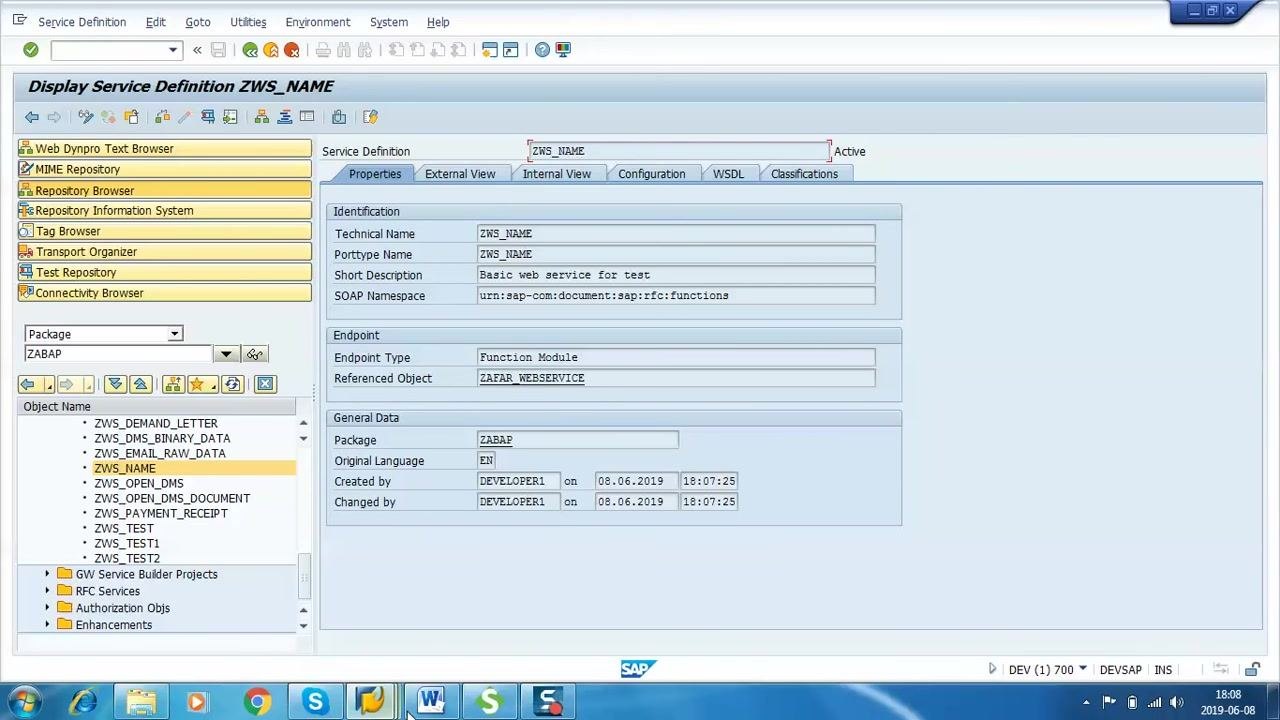Click the green Back icon in standard toolbar

250,50
